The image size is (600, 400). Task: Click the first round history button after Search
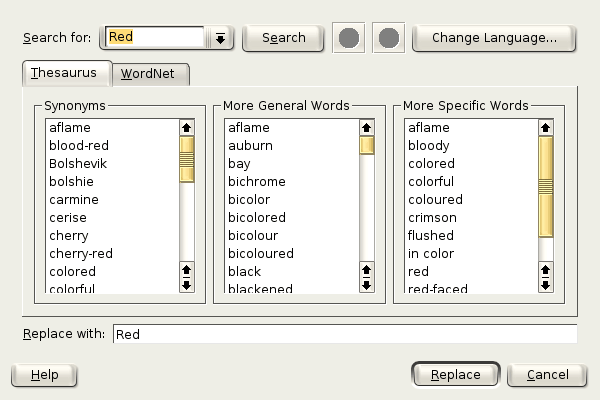coord(347,38)
